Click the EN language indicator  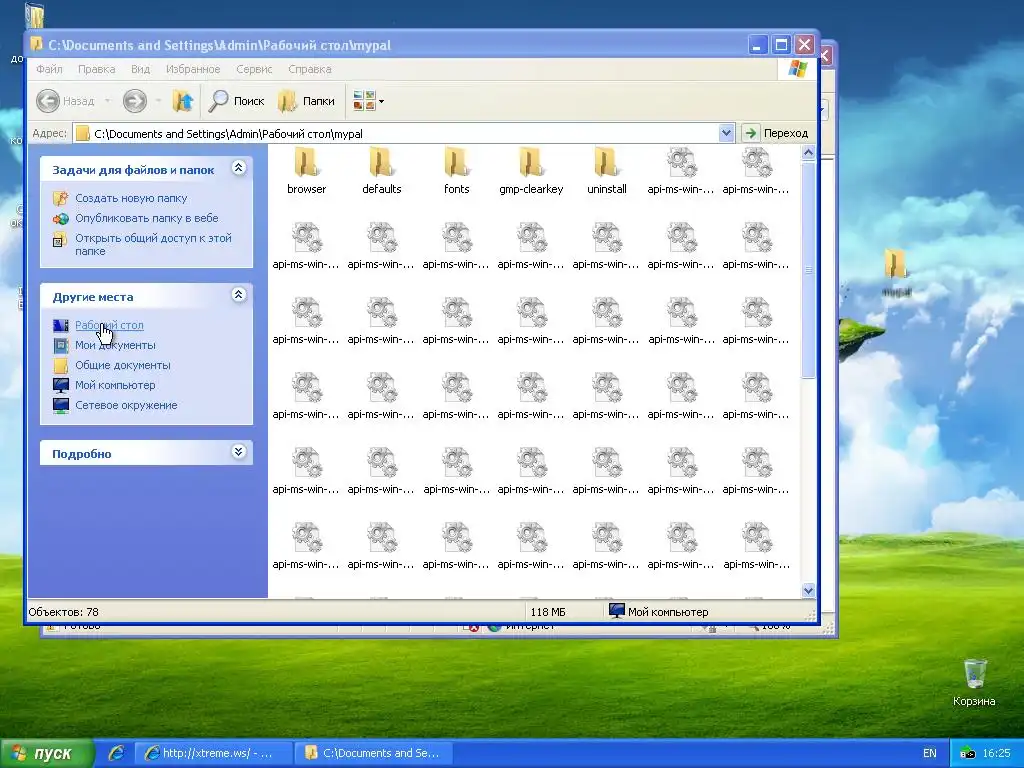pos(930,753)
